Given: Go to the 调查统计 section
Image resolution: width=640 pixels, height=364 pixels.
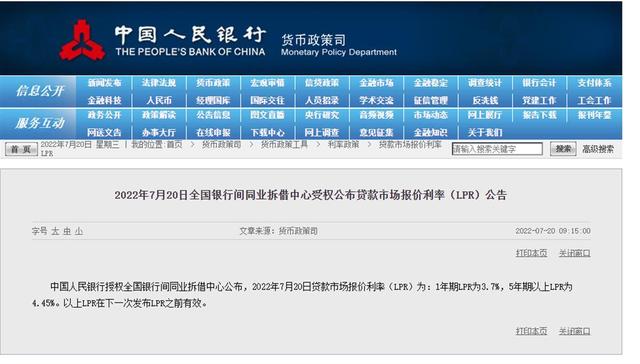Looking at the screenshot, I should point(485,83).
